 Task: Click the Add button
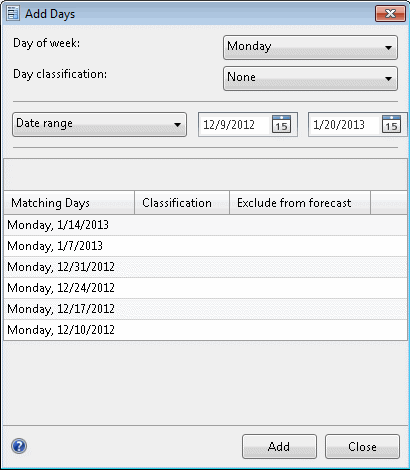(x=279, y=447)
